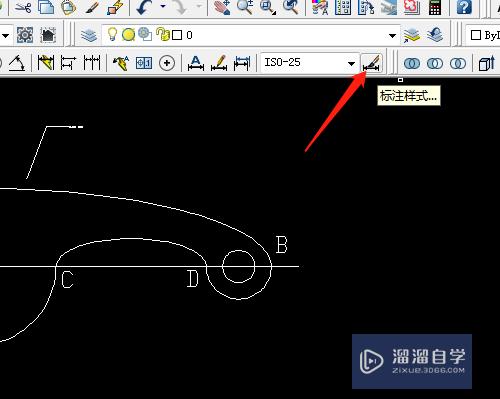Open the Dimension Style manager button
The width and height of the screenshot is (500, 399).
[371, 63]
